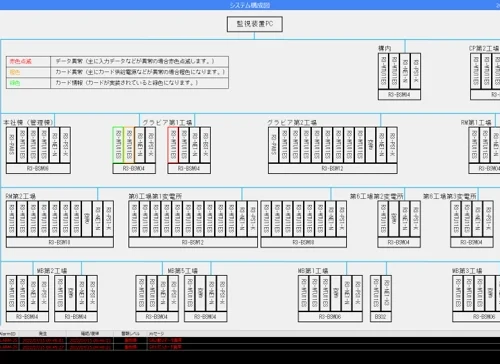Select the first alarm row in the list
The width and height of the screenshot is (500, 364).
coord(250,340)
